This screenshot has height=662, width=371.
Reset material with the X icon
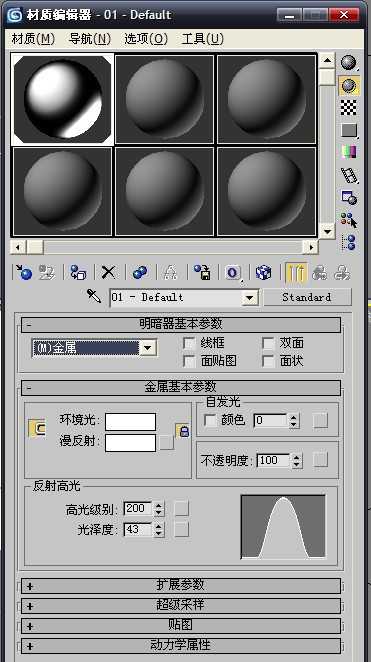click(x=108, y=273)
